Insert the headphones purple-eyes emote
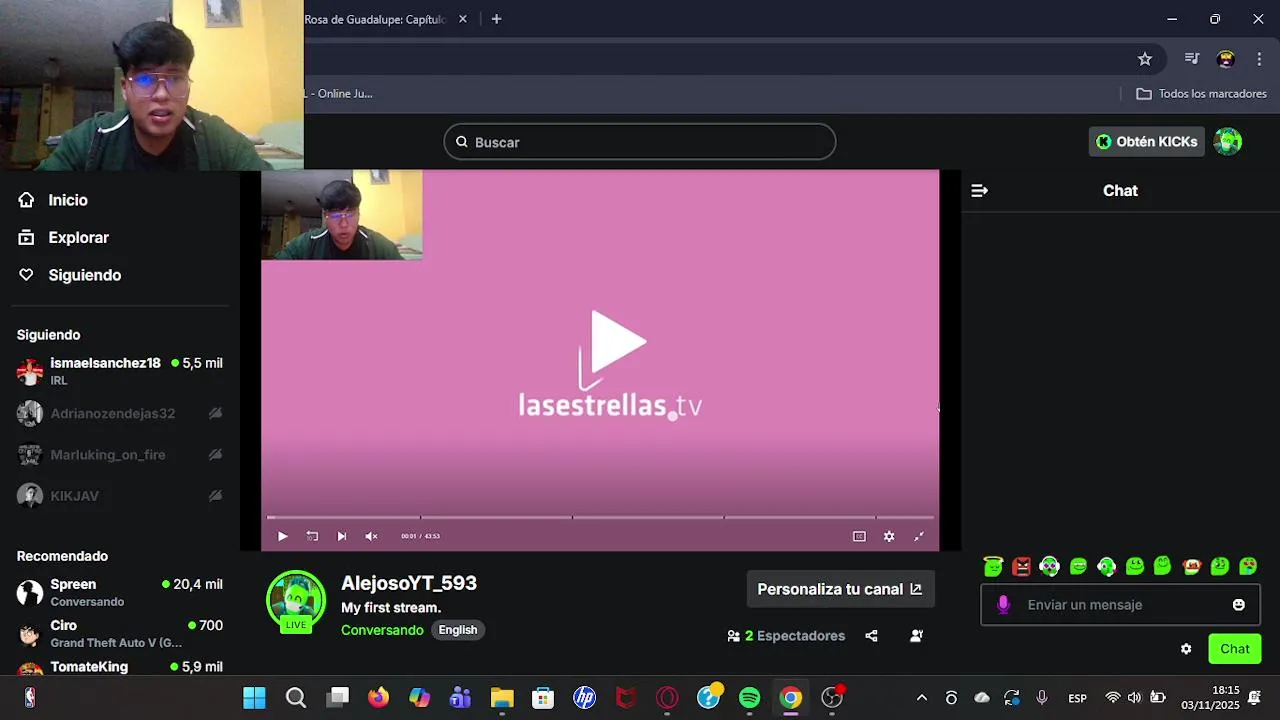This screenshot has height=720, width=1280. [1049, 566]
